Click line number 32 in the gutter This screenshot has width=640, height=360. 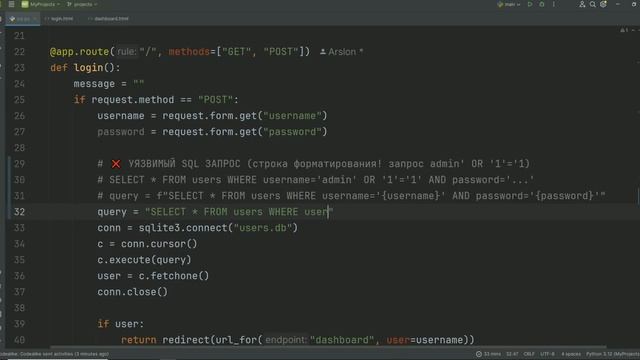pos(19,212)
